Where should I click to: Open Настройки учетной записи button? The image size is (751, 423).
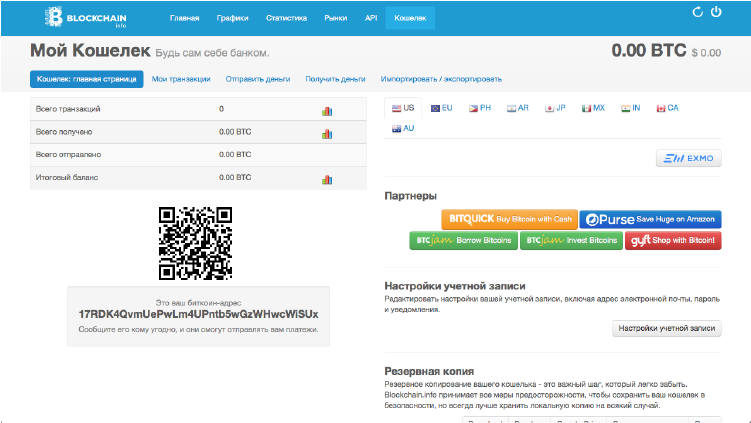[667, 328]
